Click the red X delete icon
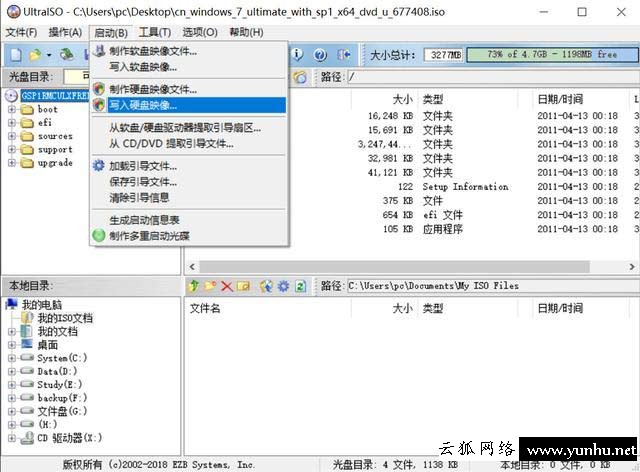640x472 pixels. [x=227, y=286]
